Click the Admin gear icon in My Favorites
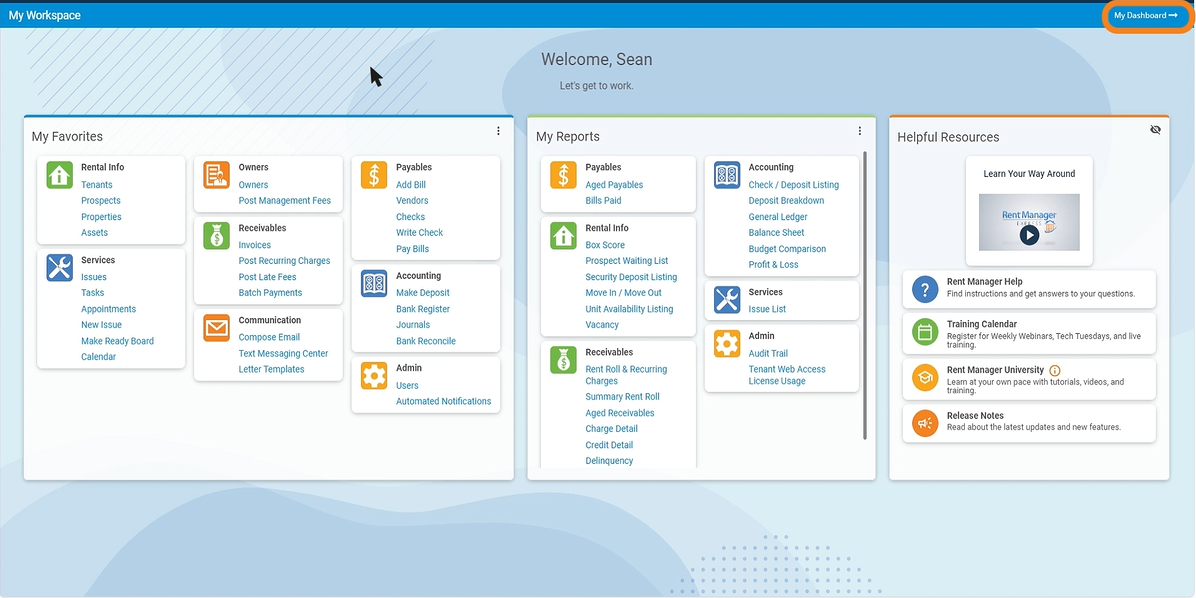Viewport: 1196px width, 598px height. (x=373, y=374)
